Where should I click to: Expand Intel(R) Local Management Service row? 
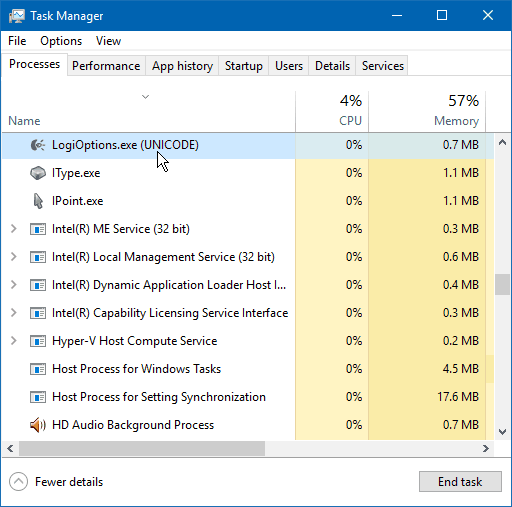[13, 257]
